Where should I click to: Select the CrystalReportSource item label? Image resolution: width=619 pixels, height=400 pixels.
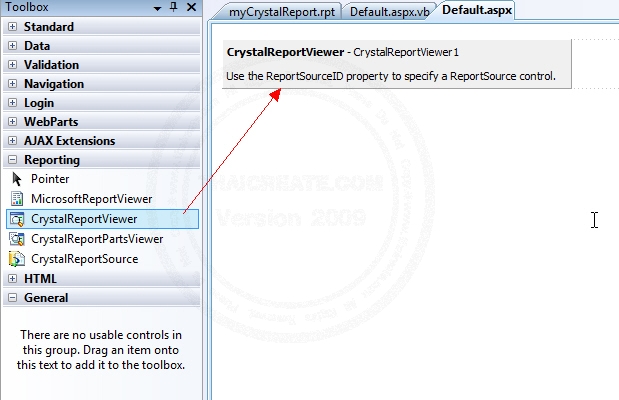point(84,259)
